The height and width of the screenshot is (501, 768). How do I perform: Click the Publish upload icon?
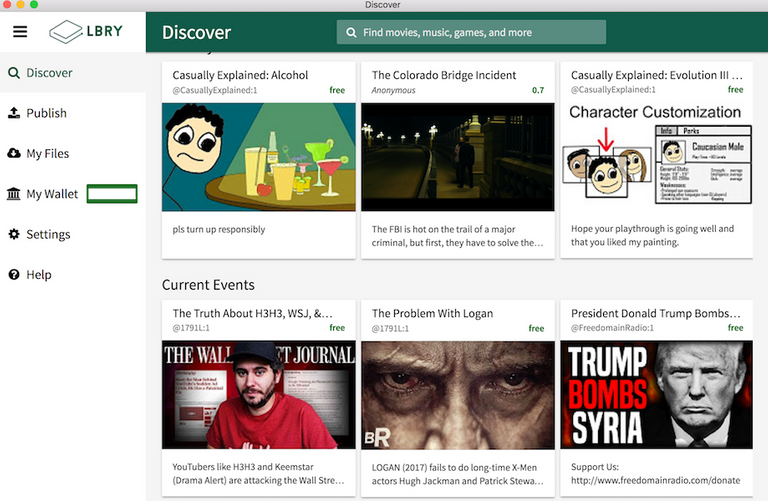(14, 113)
